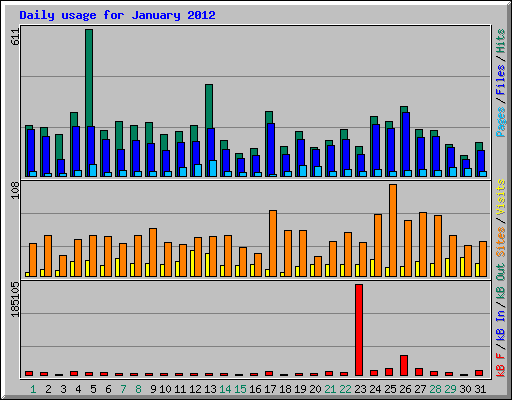This screenshot has width=512, height=400.
Task: Click green day label 29
Action: (x=450, y=389)
